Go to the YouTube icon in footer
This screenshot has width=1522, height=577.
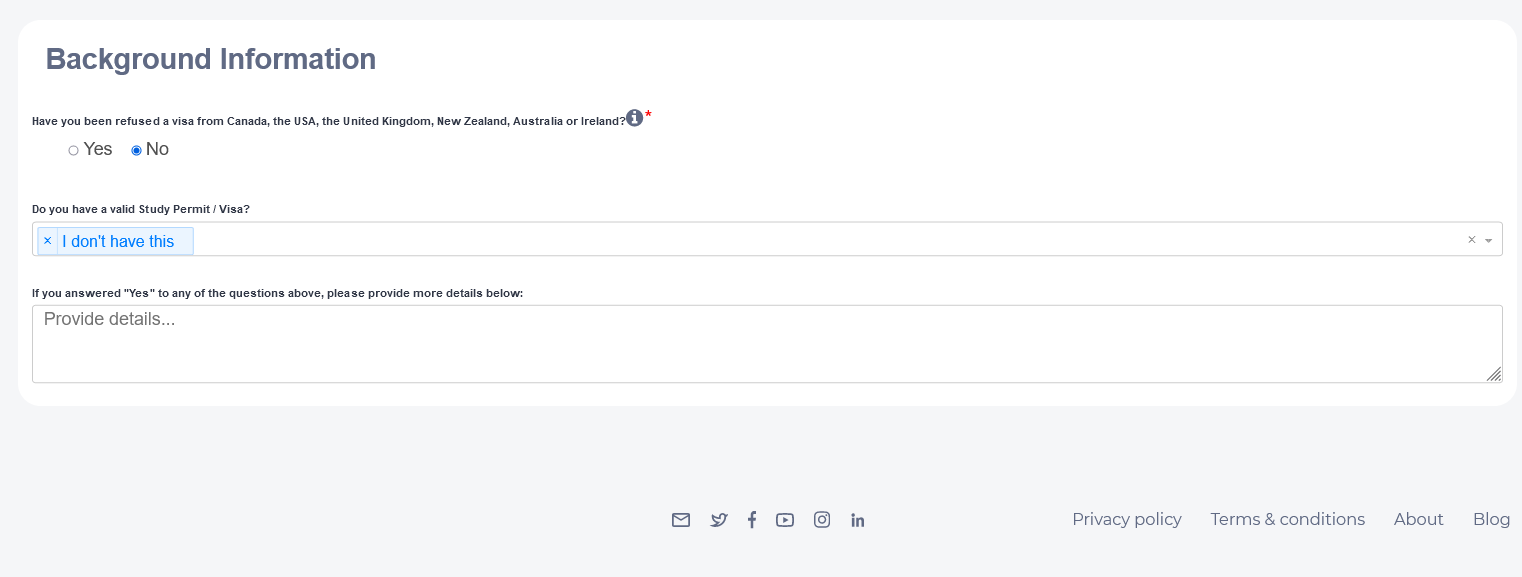pos(785,520)
